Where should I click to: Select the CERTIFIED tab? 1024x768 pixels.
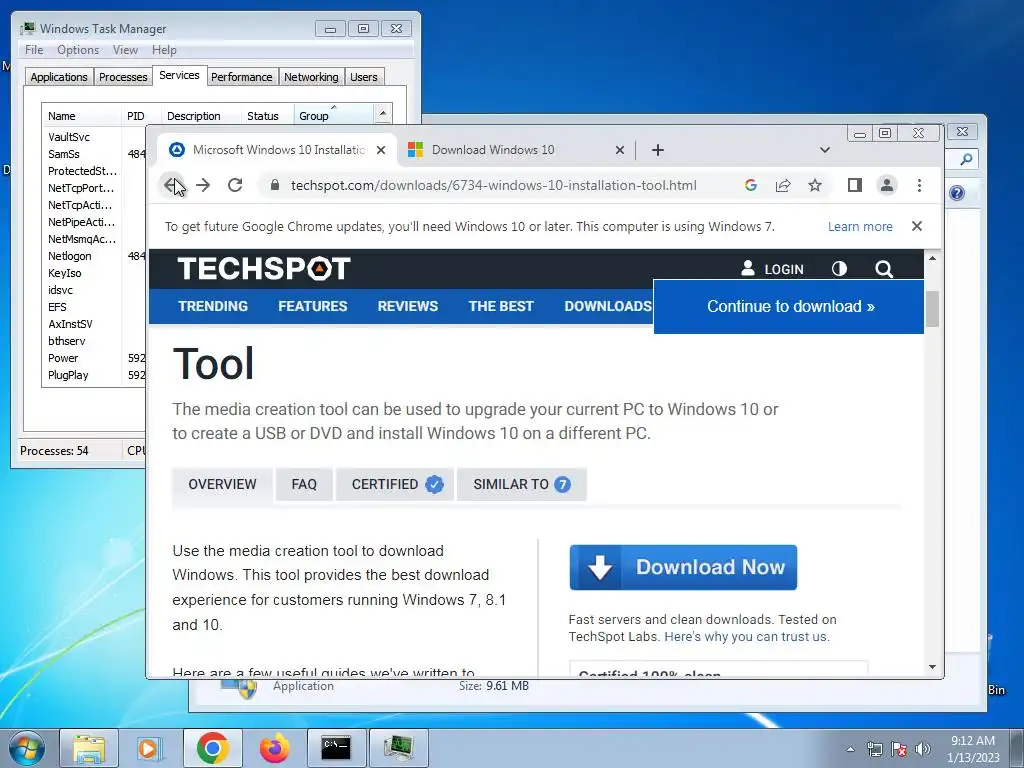coord(395,485)
